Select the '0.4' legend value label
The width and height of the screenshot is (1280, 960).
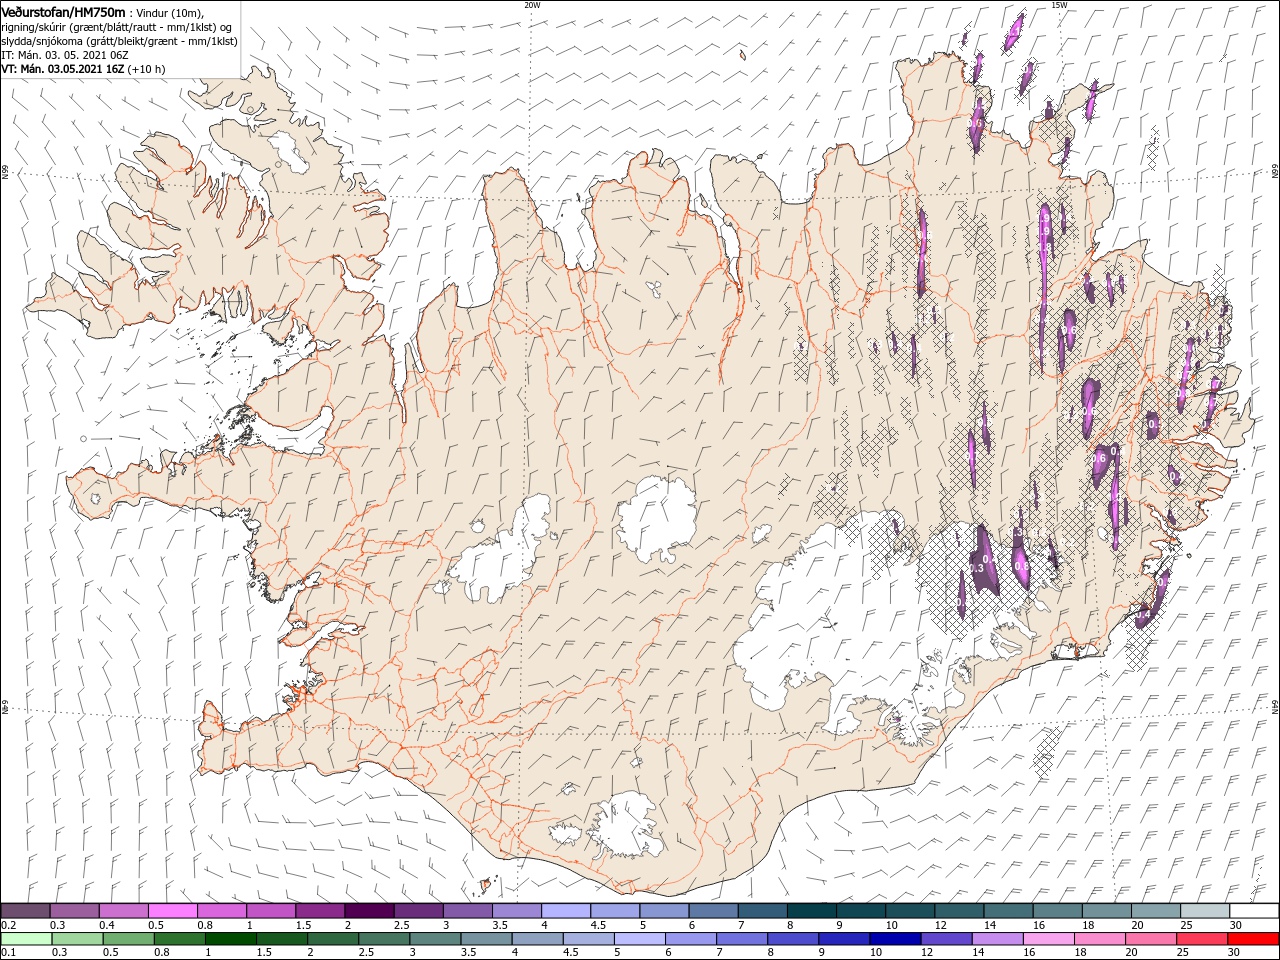pyautogui.click(x=107, y=925)
